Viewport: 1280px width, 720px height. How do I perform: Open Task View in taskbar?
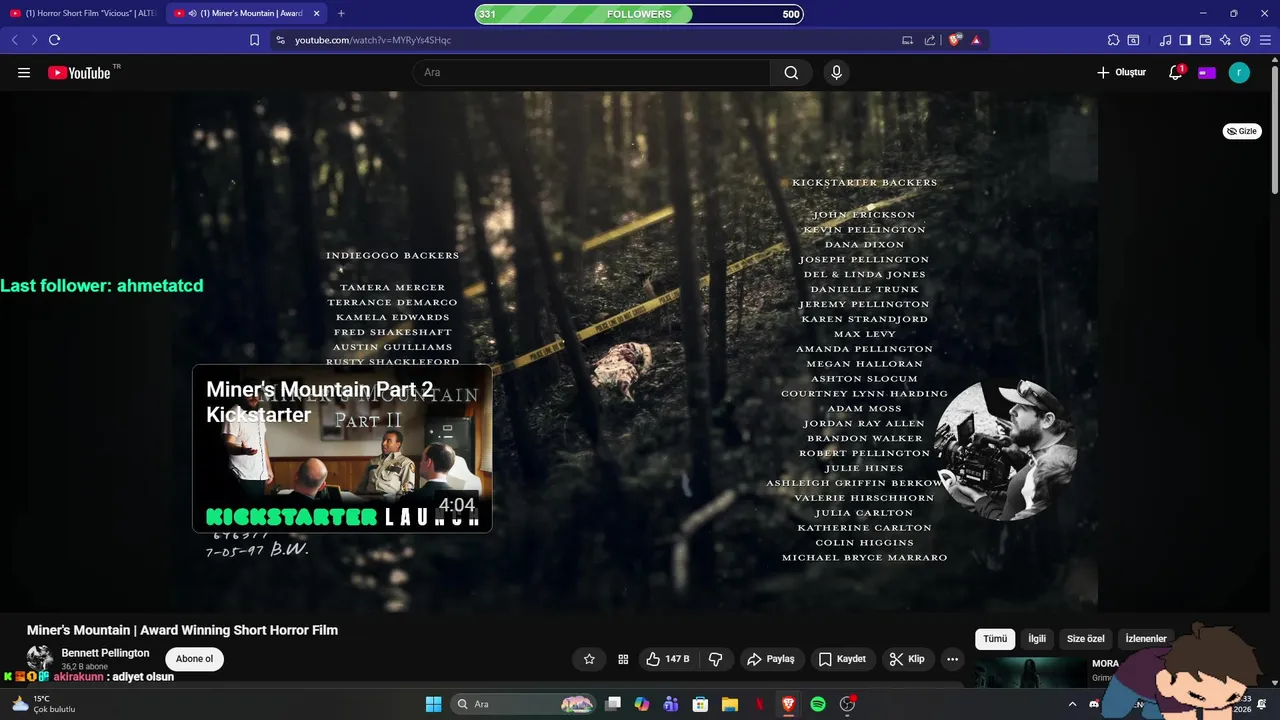613,704
